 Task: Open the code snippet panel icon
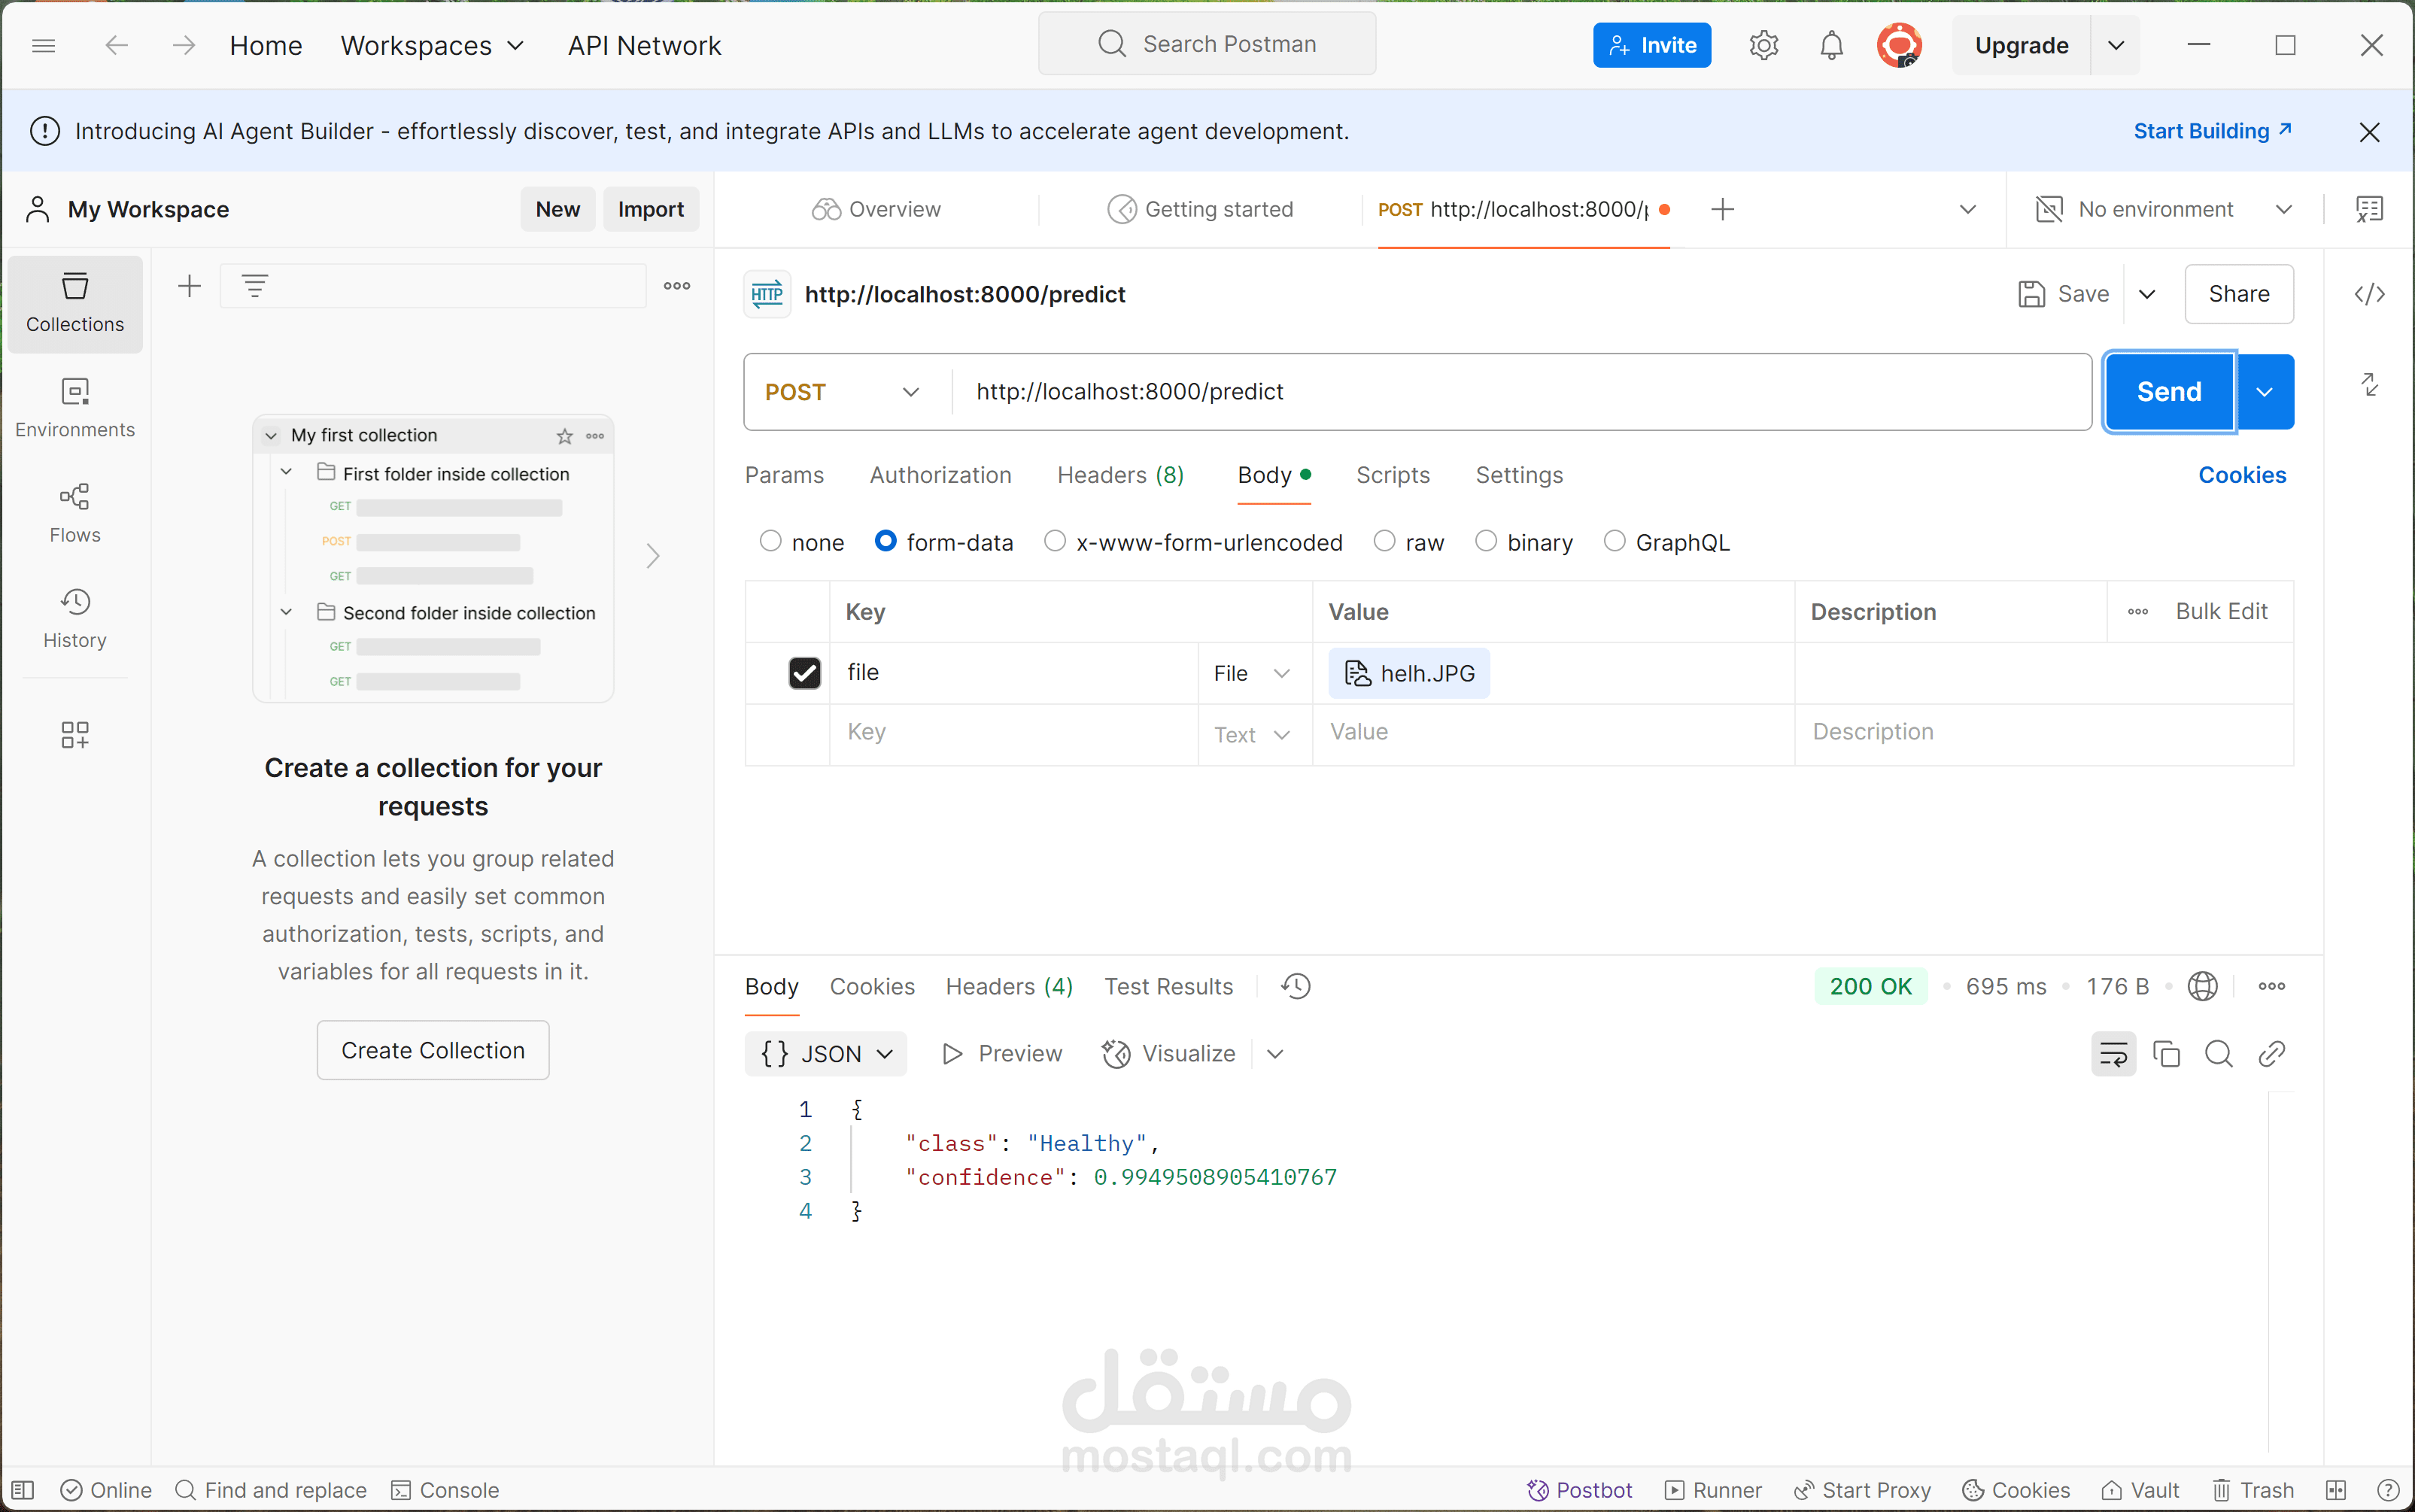coord(2369,294)
